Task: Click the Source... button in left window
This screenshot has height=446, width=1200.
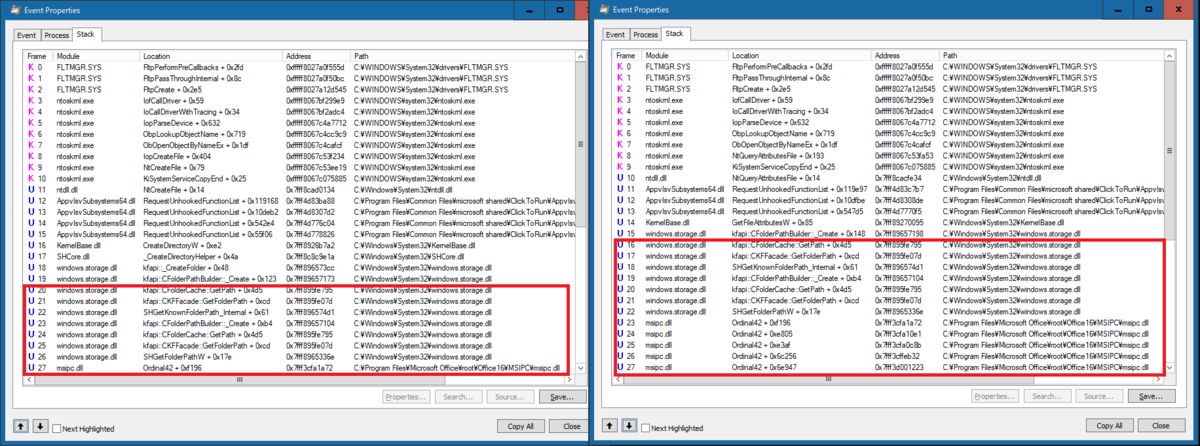Action: tap(509, 397)
